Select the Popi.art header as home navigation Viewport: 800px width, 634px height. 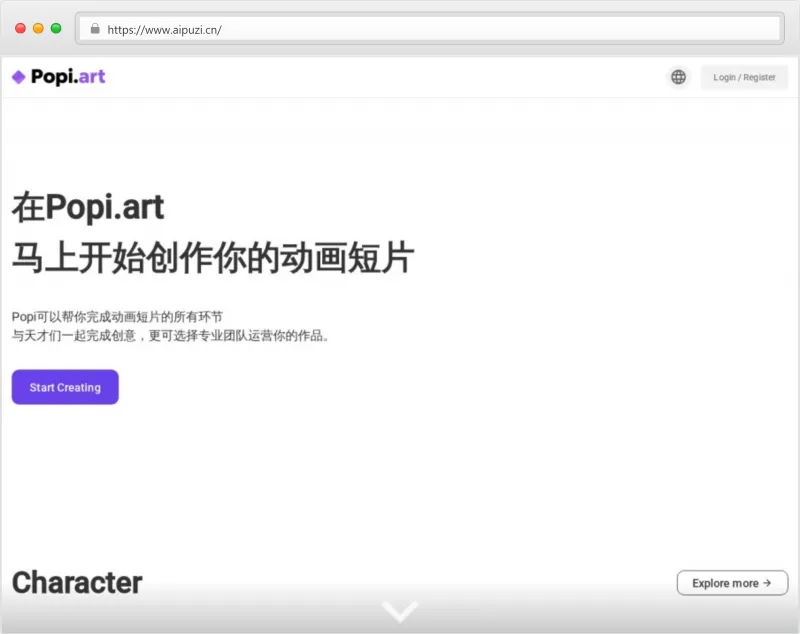coord(57,76)
